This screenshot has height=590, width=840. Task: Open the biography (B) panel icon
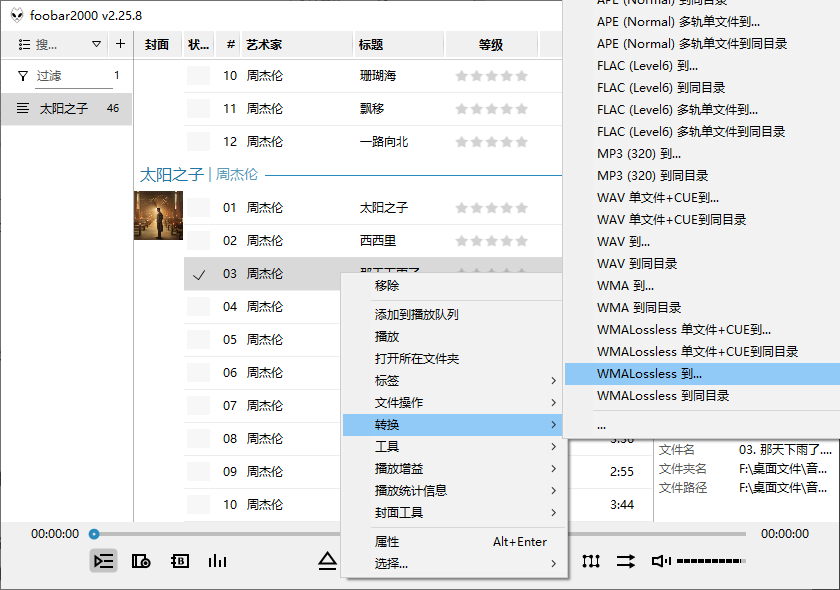179,561
